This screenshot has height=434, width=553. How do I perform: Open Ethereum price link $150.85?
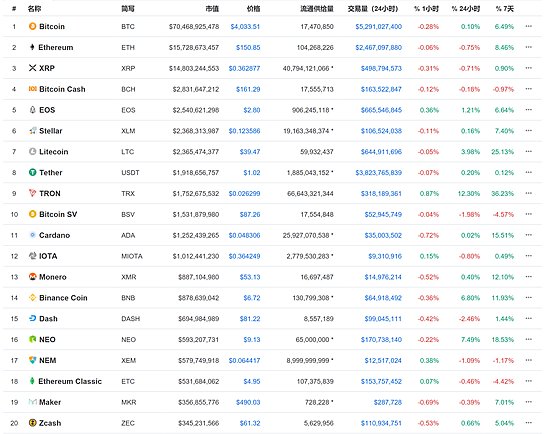248,47
